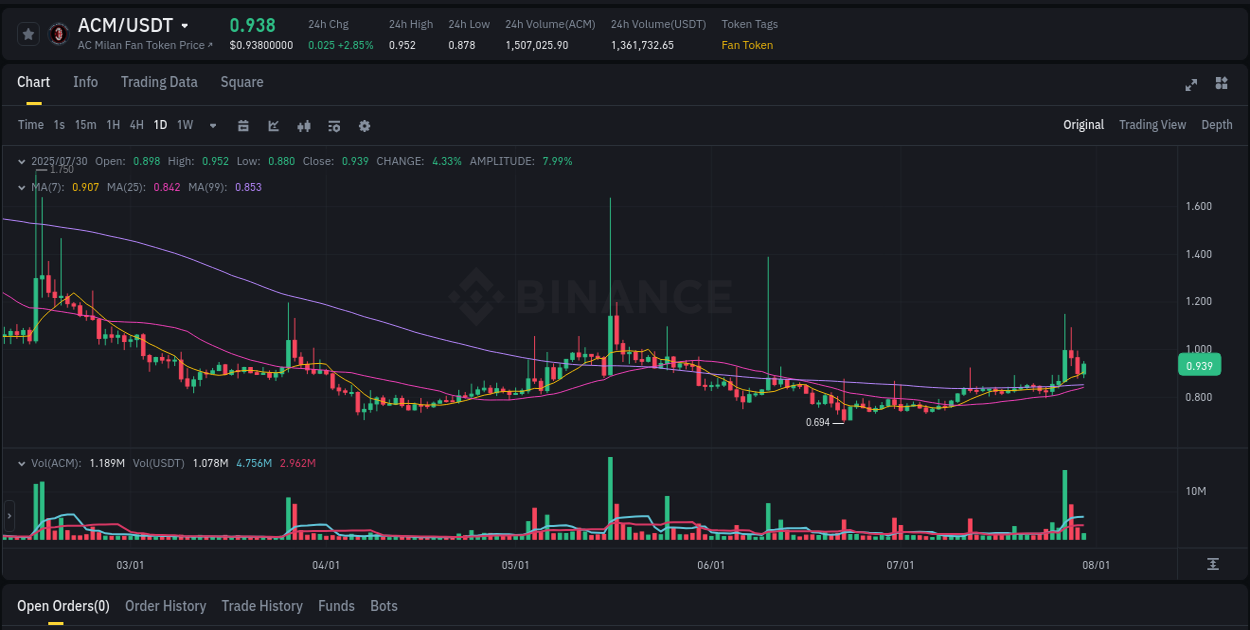Collapse the OHLC info row chevron
The height and width of the screenshot is (630, 1250).
coord(21,161)
